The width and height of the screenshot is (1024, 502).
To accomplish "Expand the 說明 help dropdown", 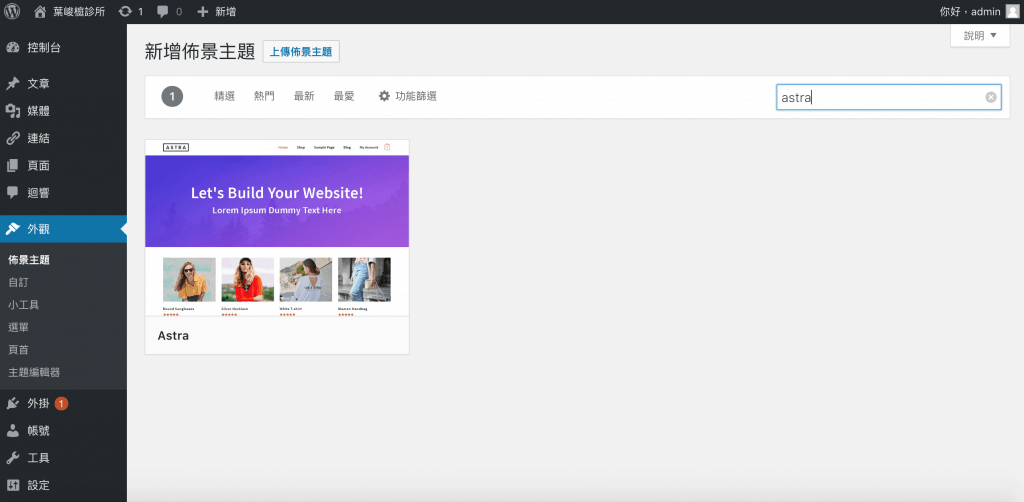I will [x=979, y=35].
